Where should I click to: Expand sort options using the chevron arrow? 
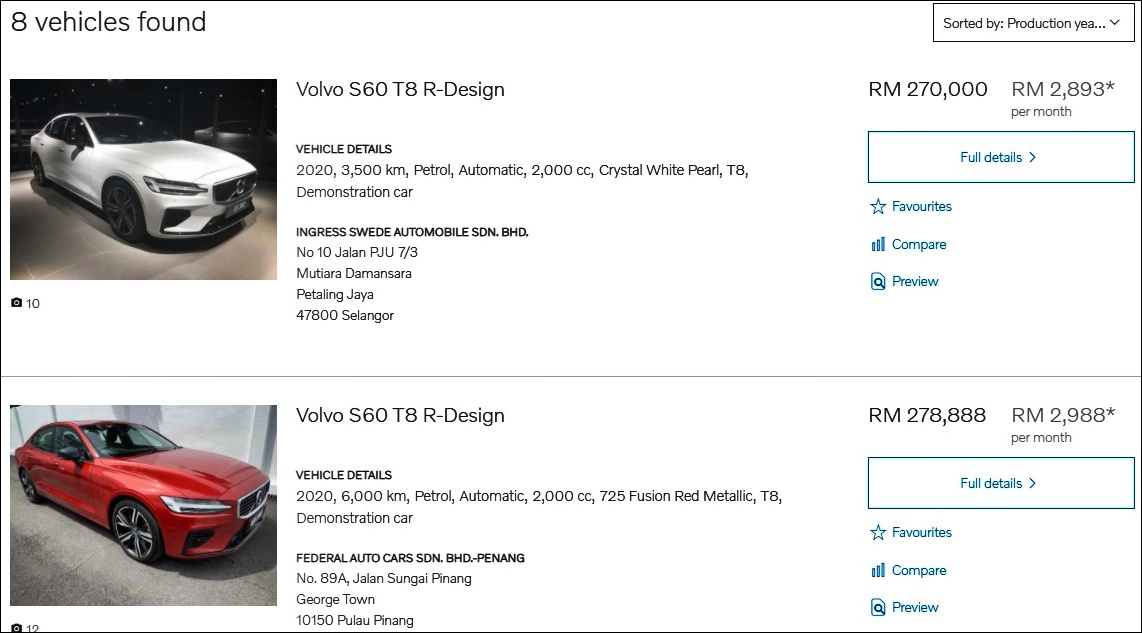pos(1114,23)
